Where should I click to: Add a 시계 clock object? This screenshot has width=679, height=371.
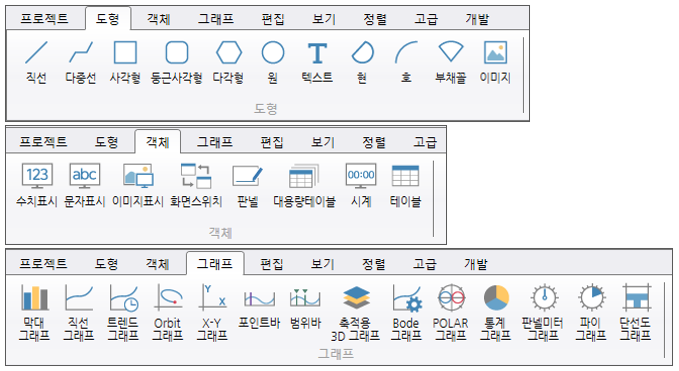click(x=361, y=185)
